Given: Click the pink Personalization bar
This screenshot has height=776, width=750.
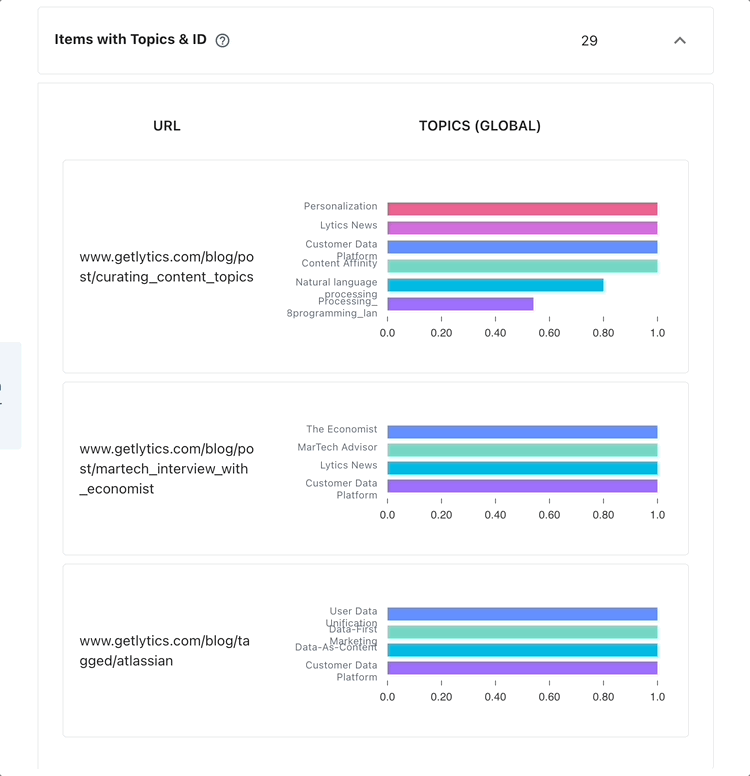Looking at the screenshot, I should coord(522,209).
